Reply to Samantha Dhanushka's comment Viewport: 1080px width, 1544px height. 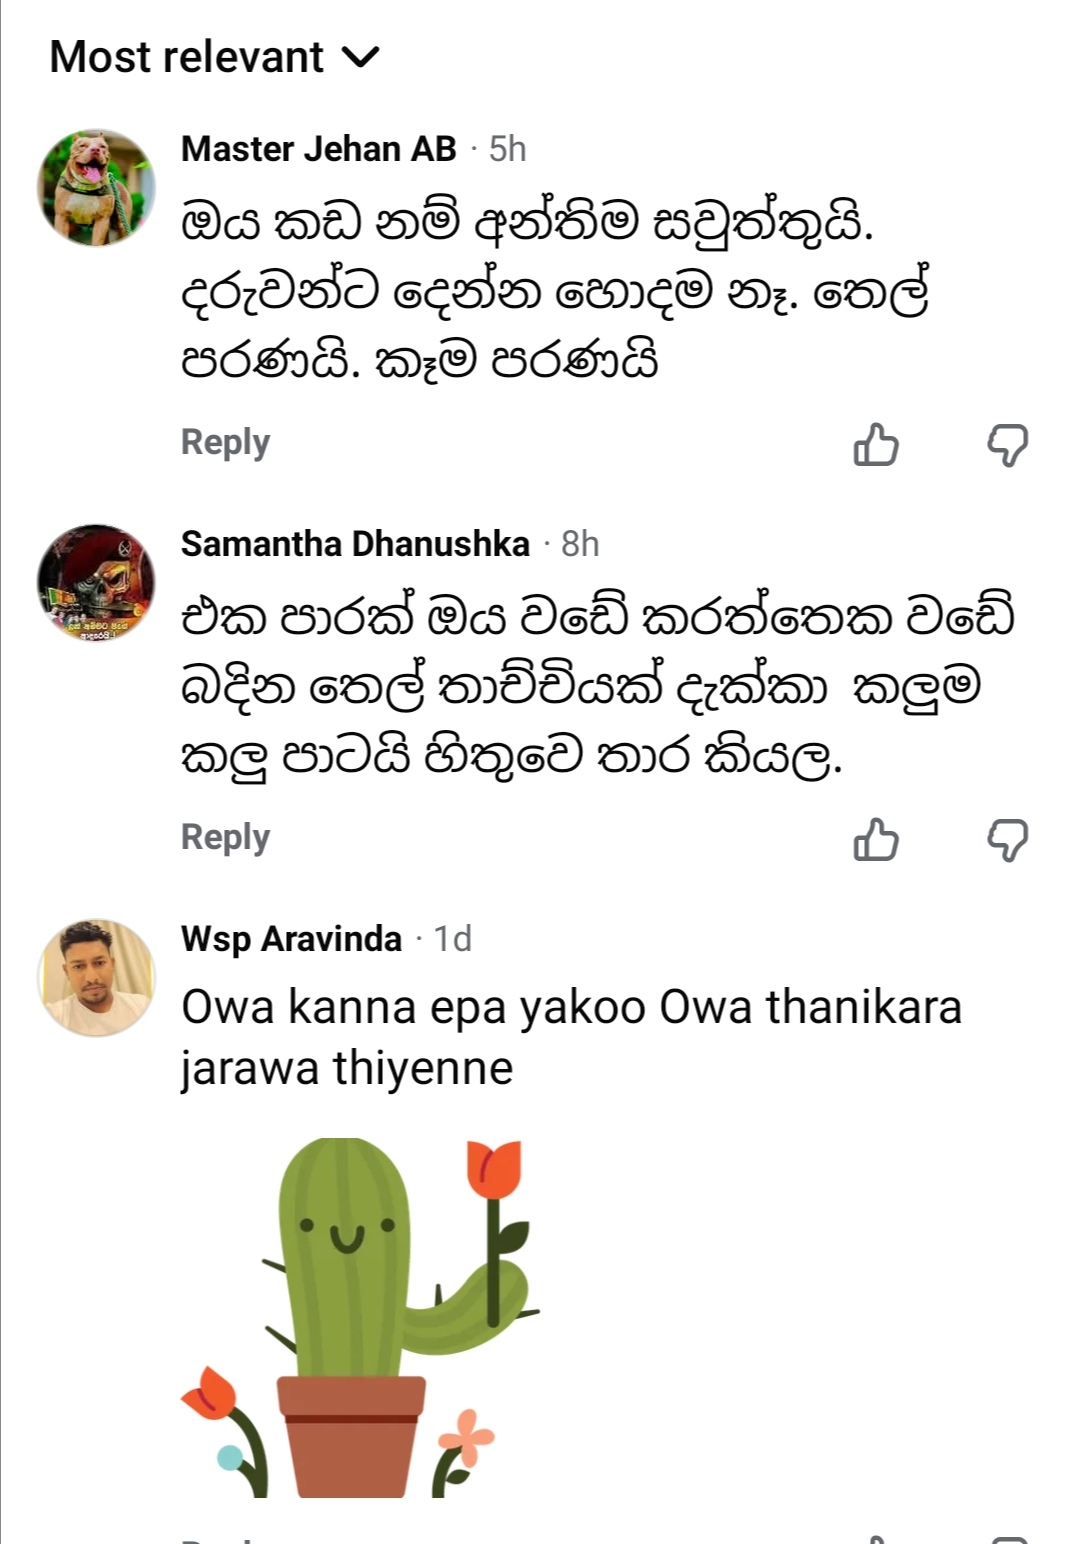tap(225, 837)
